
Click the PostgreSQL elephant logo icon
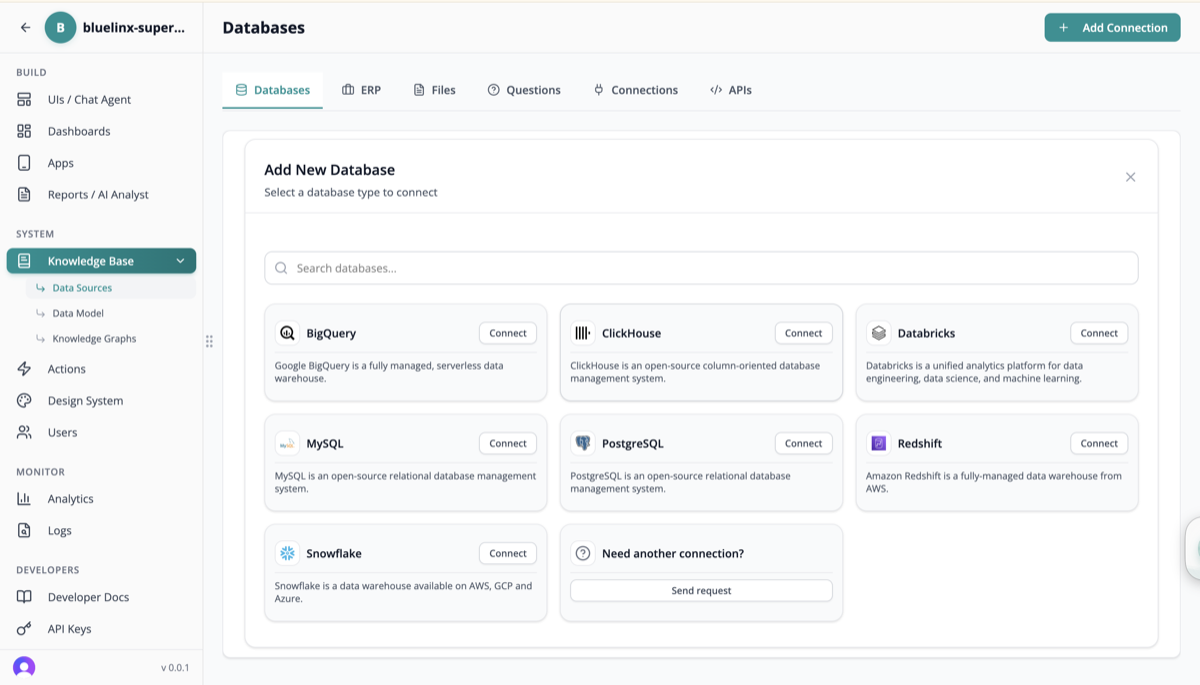coord(583,443)
